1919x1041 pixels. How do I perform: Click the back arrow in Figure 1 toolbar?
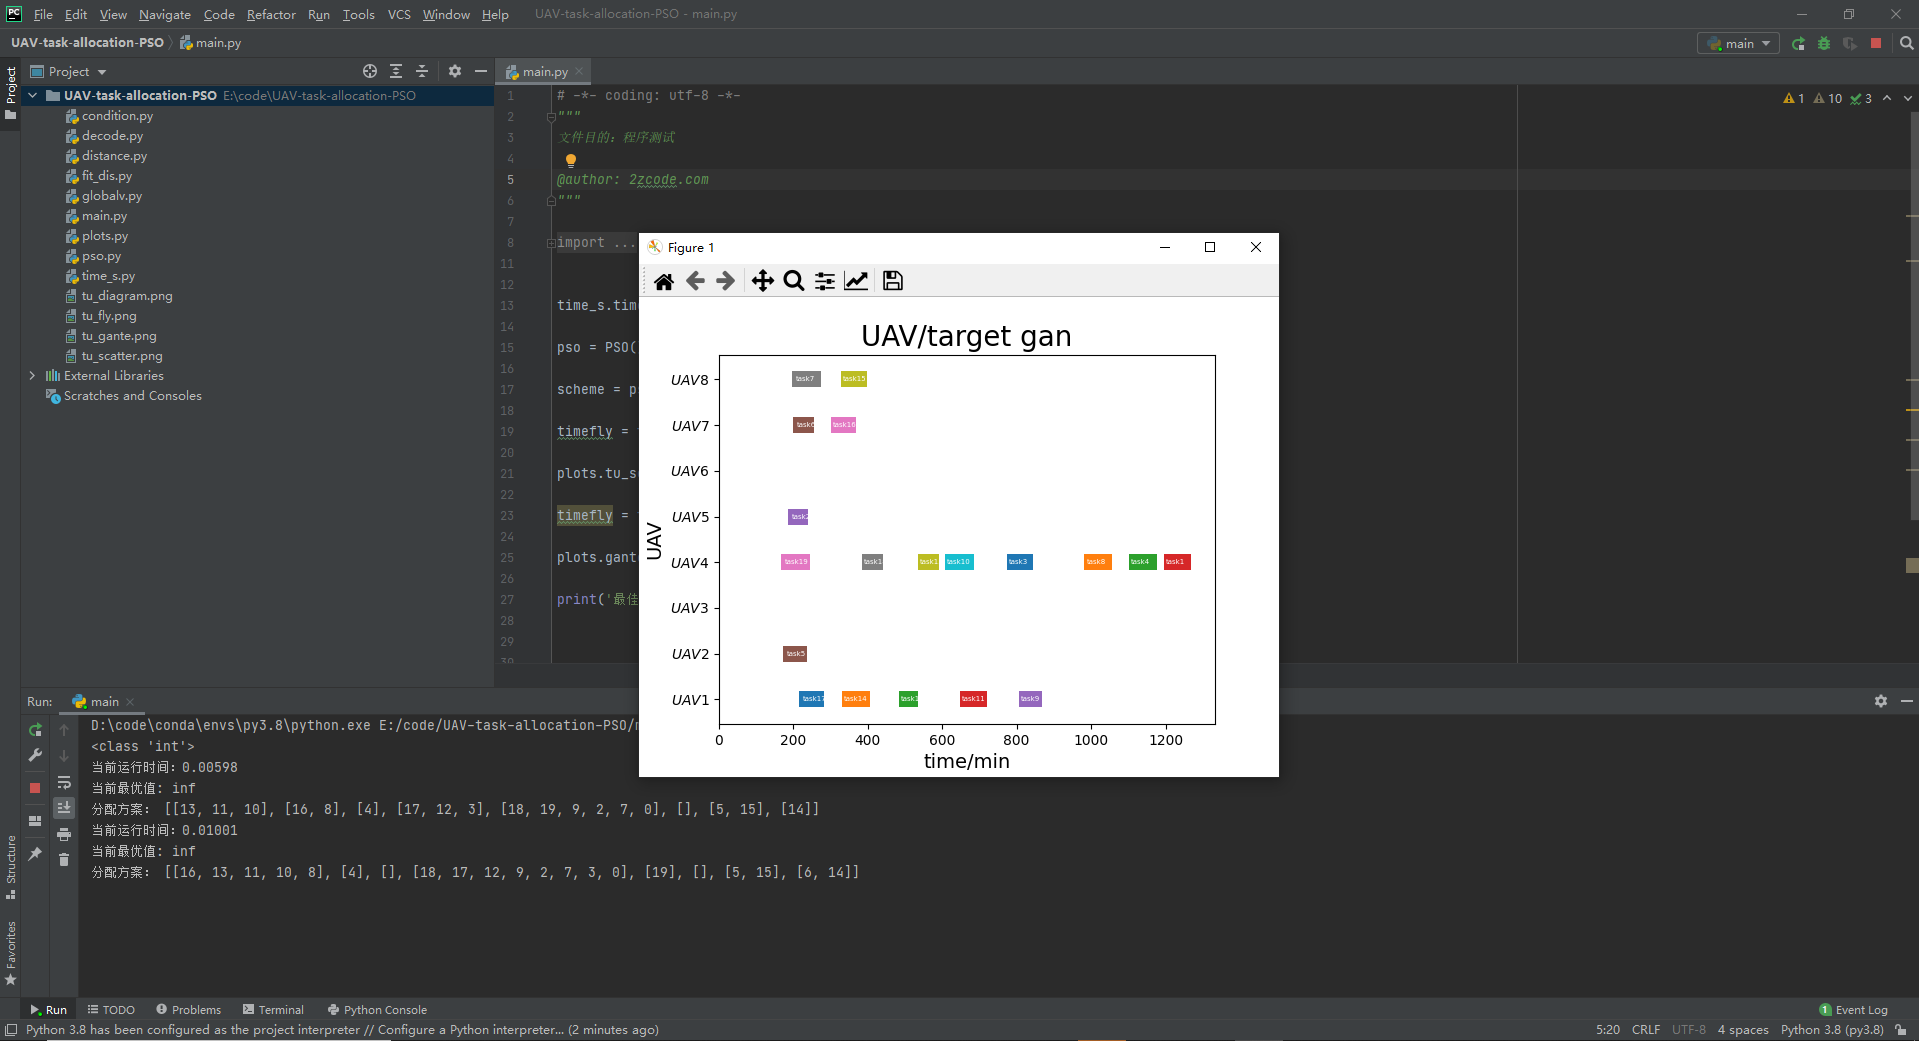coord(695,281)
